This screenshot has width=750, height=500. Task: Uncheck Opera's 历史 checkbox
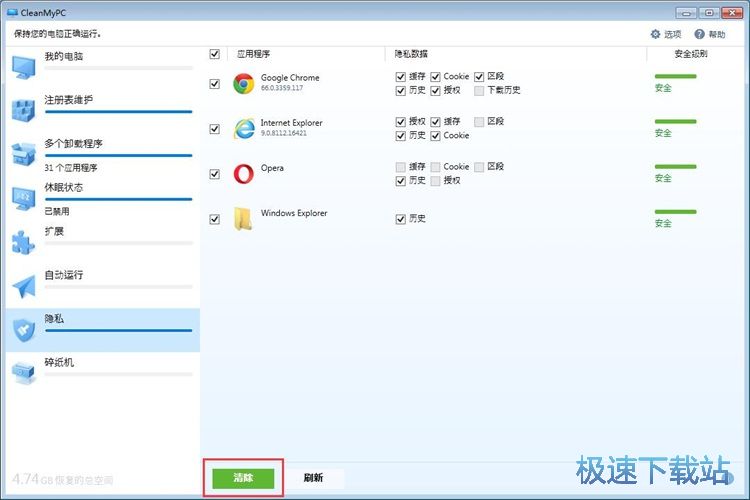tap(401, 181)
